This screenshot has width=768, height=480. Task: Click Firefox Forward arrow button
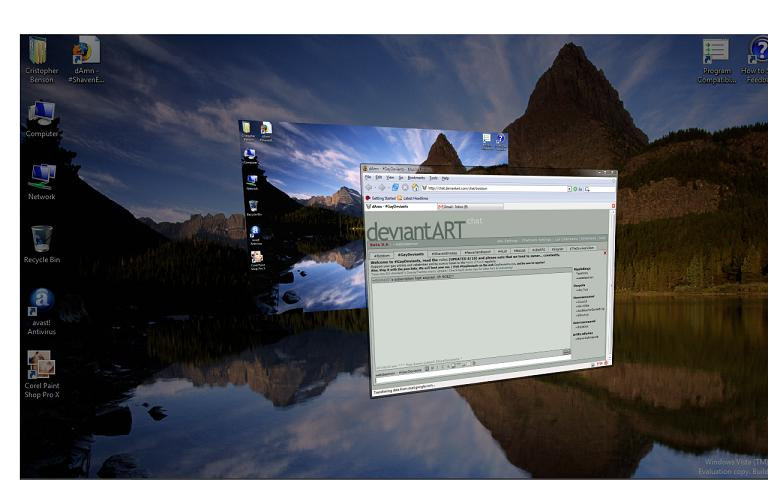pyautogui.click(x=382, y=187)
